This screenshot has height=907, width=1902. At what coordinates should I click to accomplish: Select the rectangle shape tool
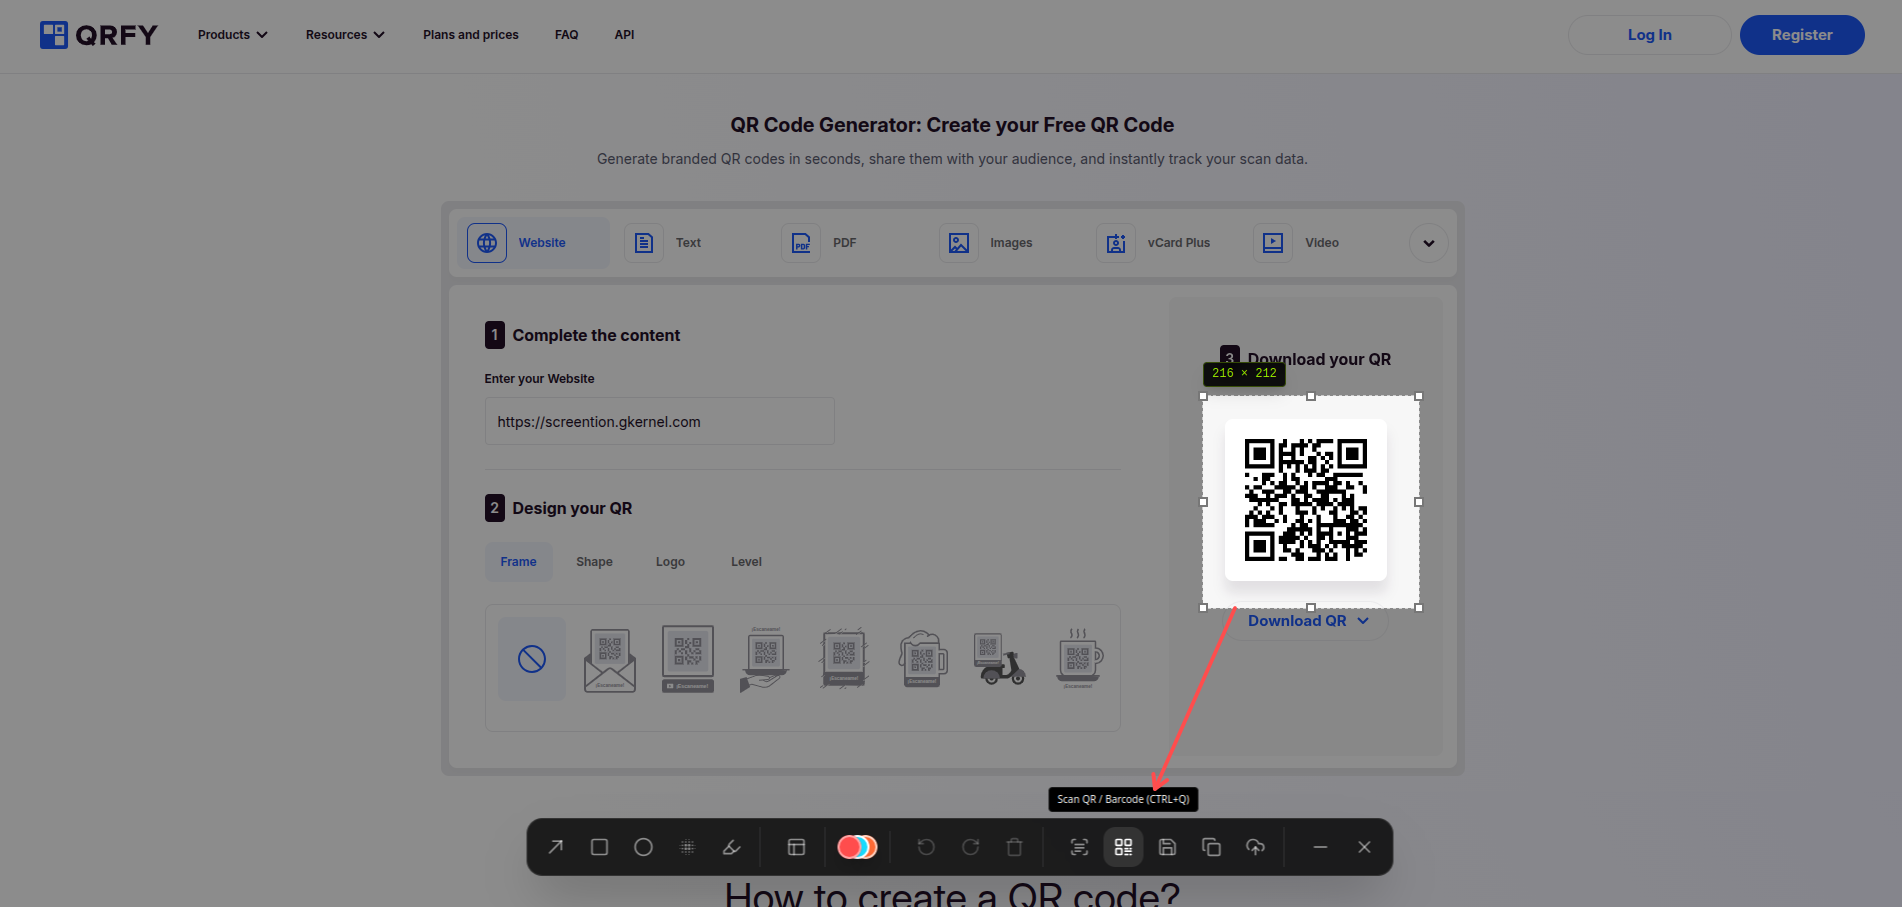tap(600, 847)
